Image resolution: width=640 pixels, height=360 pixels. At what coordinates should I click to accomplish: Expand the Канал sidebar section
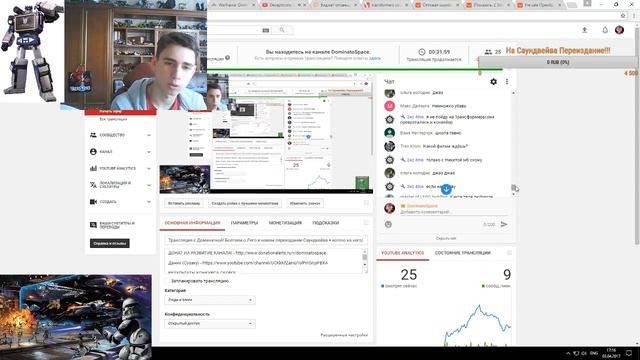pos(149,152)
